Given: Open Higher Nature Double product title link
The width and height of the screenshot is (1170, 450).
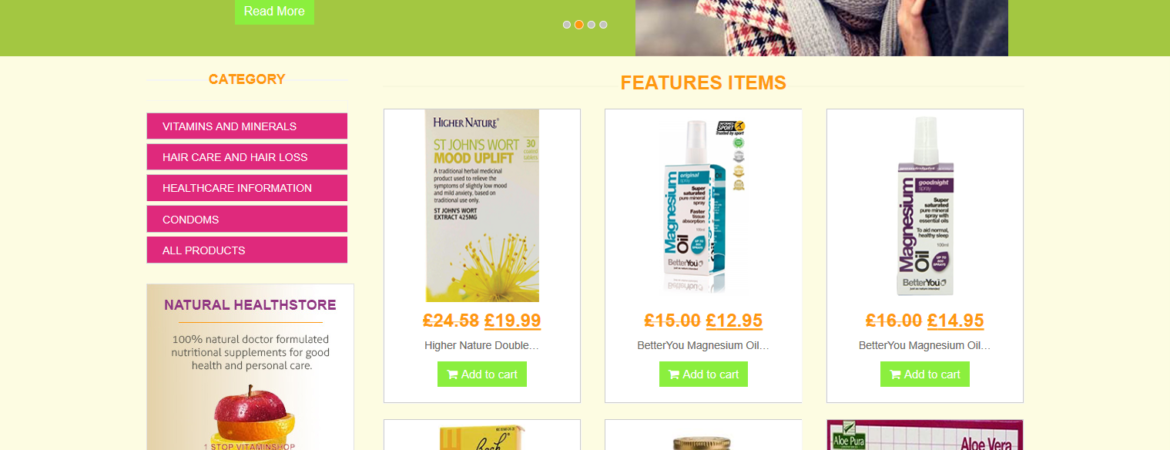Looking at the screenshot, I should pos(481,346).
